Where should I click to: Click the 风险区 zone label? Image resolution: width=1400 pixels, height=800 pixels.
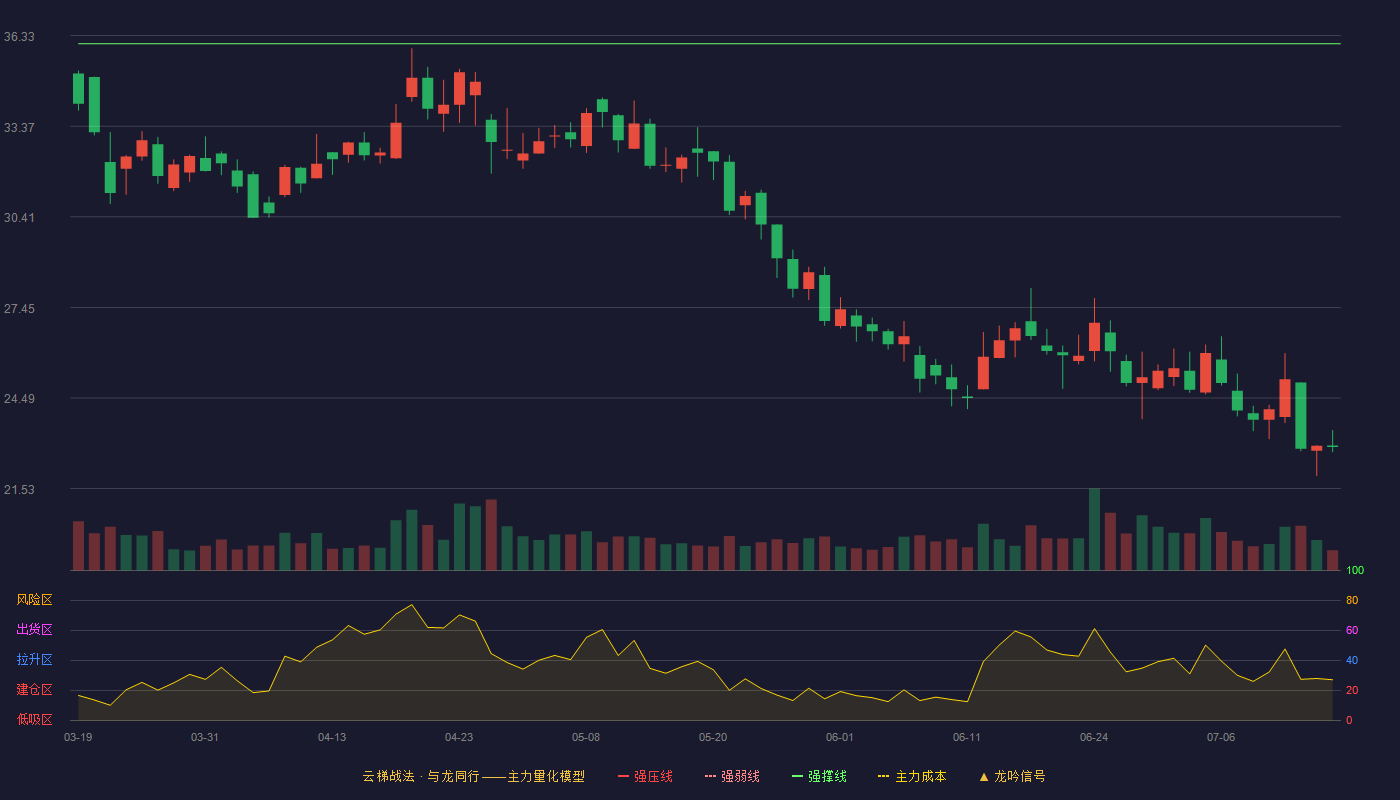tap(34, 600)
